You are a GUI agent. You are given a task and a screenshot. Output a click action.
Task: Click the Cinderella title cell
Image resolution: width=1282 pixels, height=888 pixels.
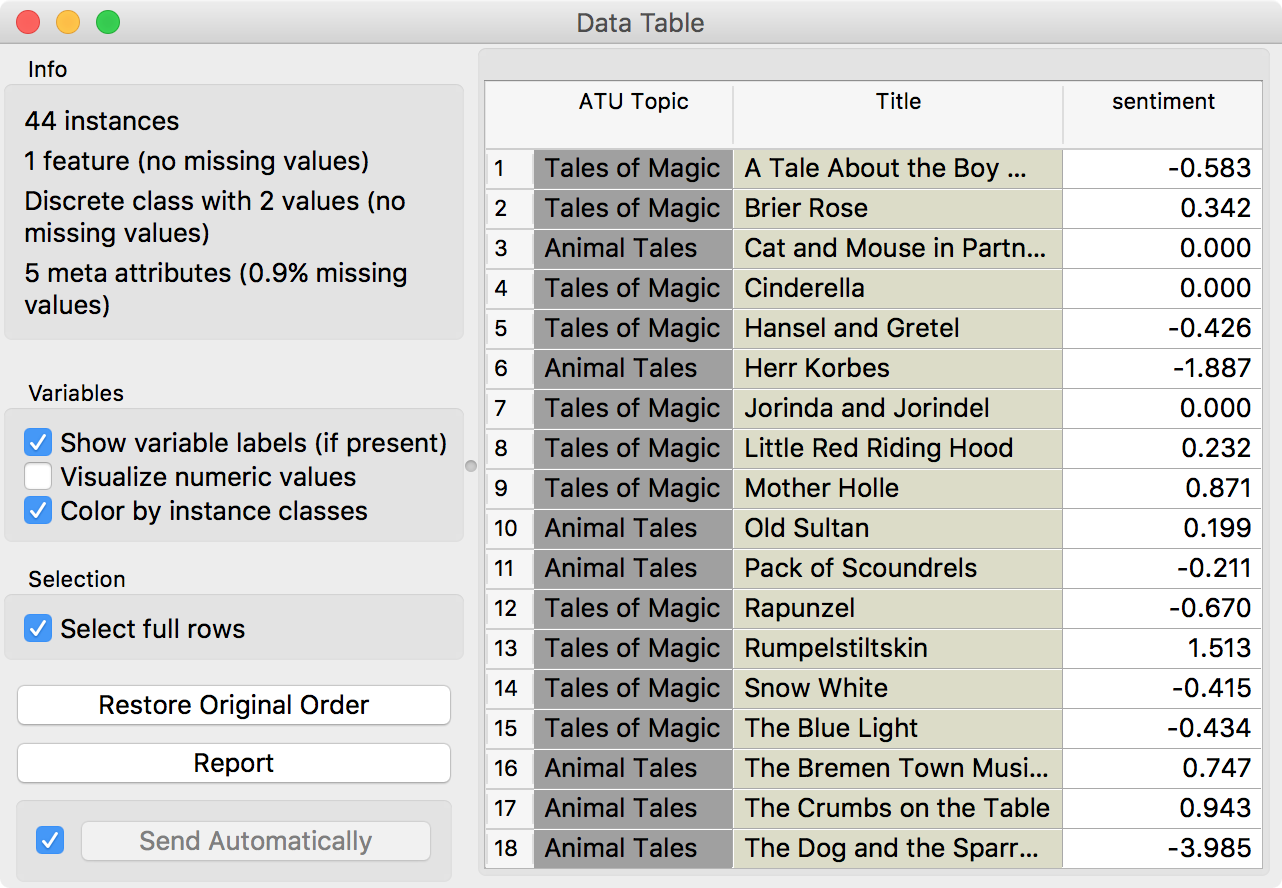click(897, 288)
